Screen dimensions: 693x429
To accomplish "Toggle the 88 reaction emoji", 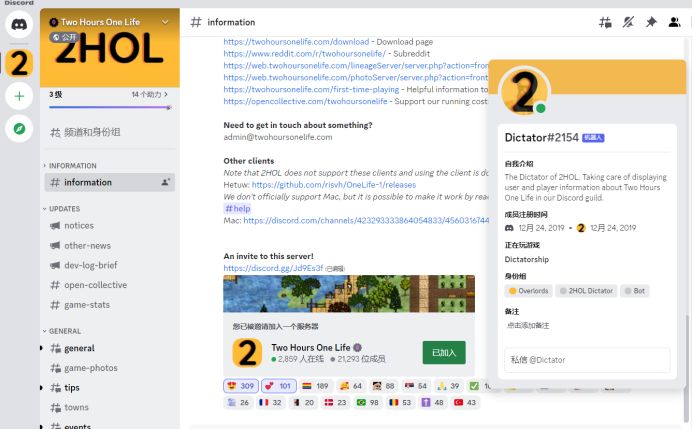I will point(383,386).
